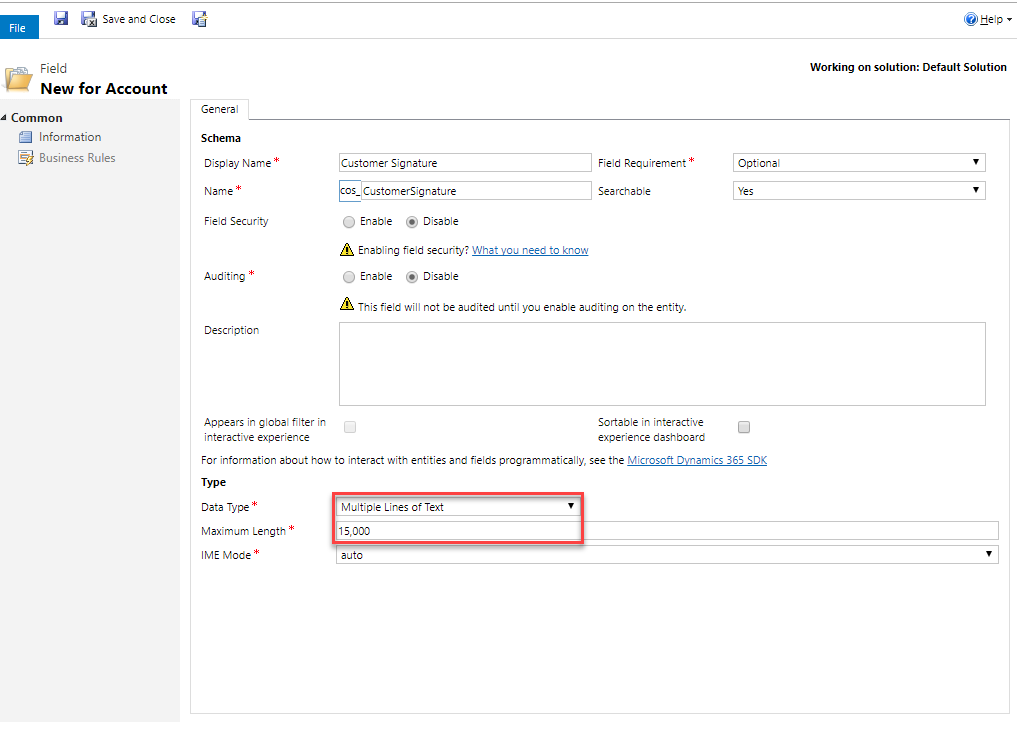The image size is (1017, 729).
Task: Click the Save and Close icon
Action: click(x=89, y=19)
